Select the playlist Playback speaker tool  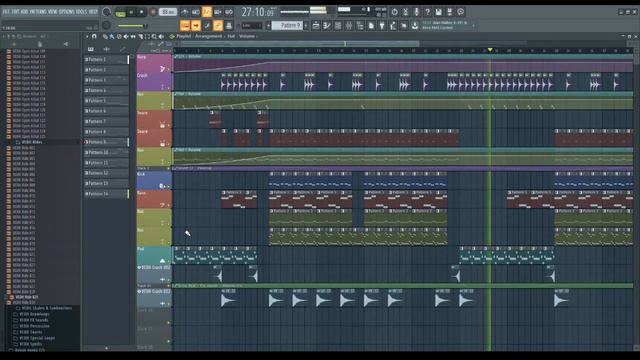(161, 36)
